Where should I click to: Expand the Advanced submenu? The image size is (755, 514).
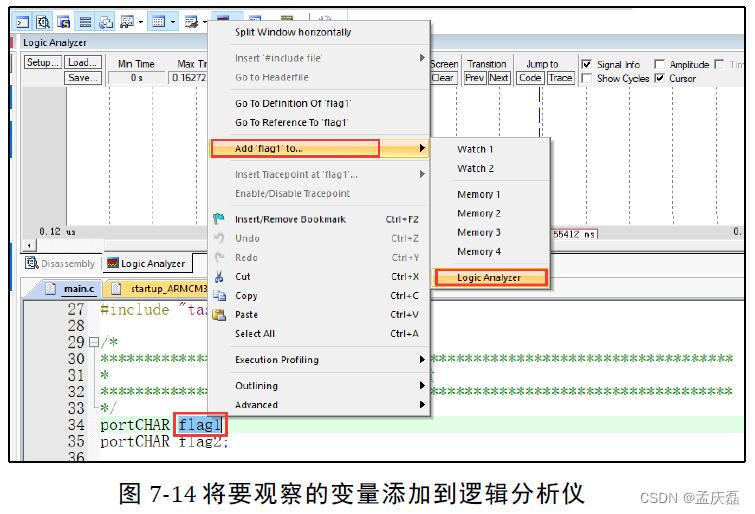coord(422,405)
